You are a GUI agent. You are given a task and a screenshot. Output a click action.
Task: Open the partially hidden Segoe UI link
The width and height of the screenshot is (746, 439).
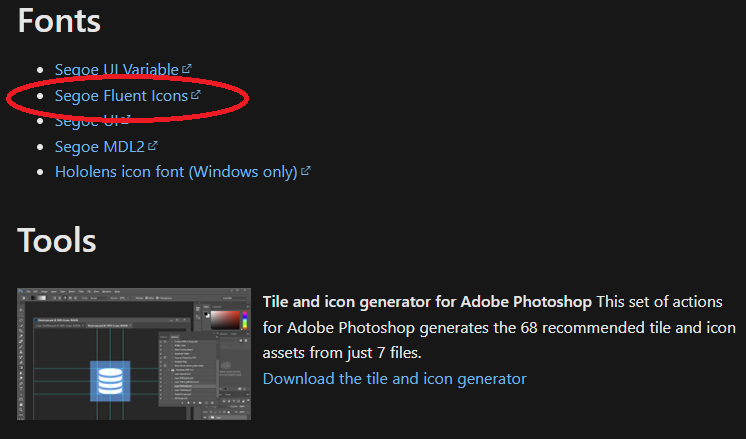click(x=88, y=121)
